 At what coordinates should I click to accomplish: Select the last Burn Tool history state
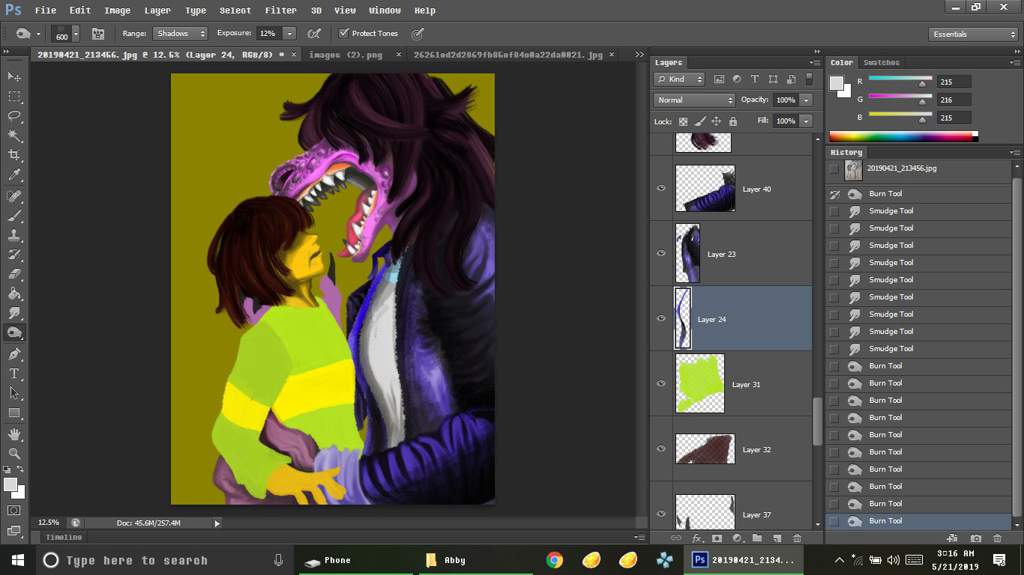[x=919, y=521]
